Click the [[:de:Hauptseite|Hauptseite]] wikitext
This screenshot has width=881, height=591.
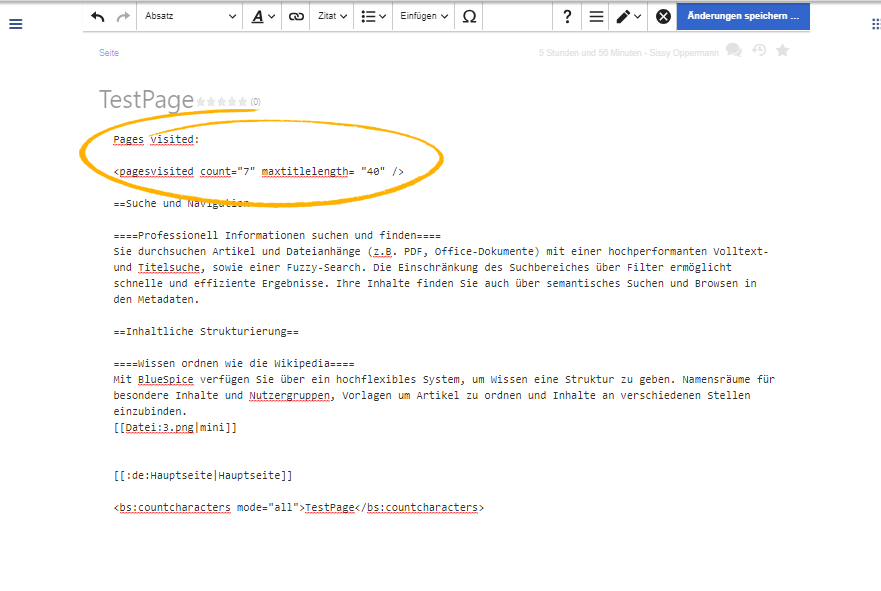pos(203,475)
